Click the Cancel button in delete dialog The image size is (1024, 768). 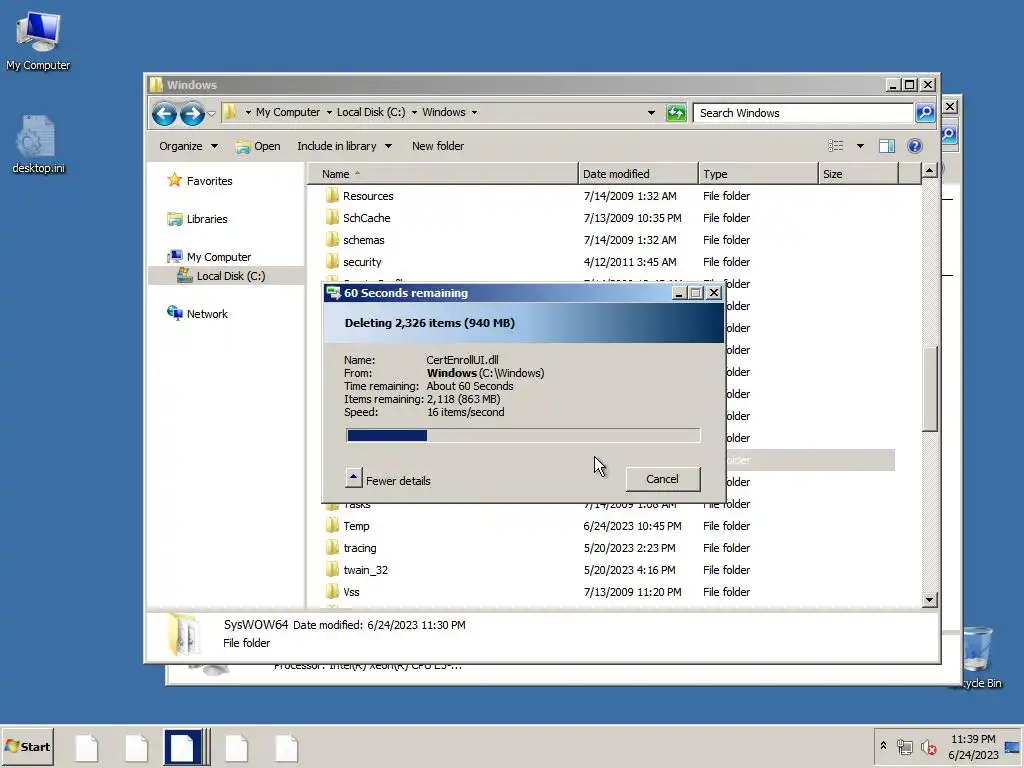pos(662,479)
